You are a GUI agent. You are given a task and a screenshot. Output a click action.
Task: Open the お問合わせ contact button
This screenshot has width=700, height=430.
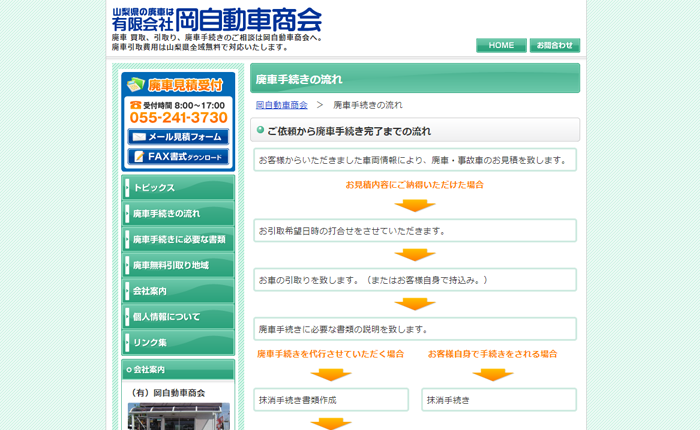tap(554, 45)
